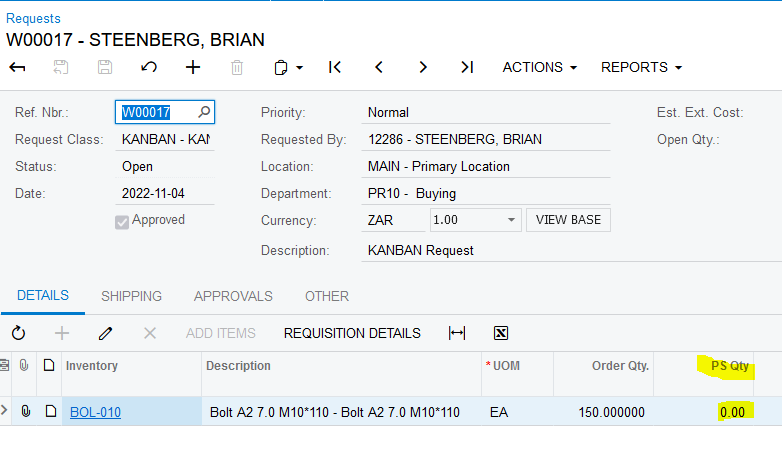Viewport: 782px width, 465px height.
Task: Expand the REPORTS menu
Action: tap(641, 67)
